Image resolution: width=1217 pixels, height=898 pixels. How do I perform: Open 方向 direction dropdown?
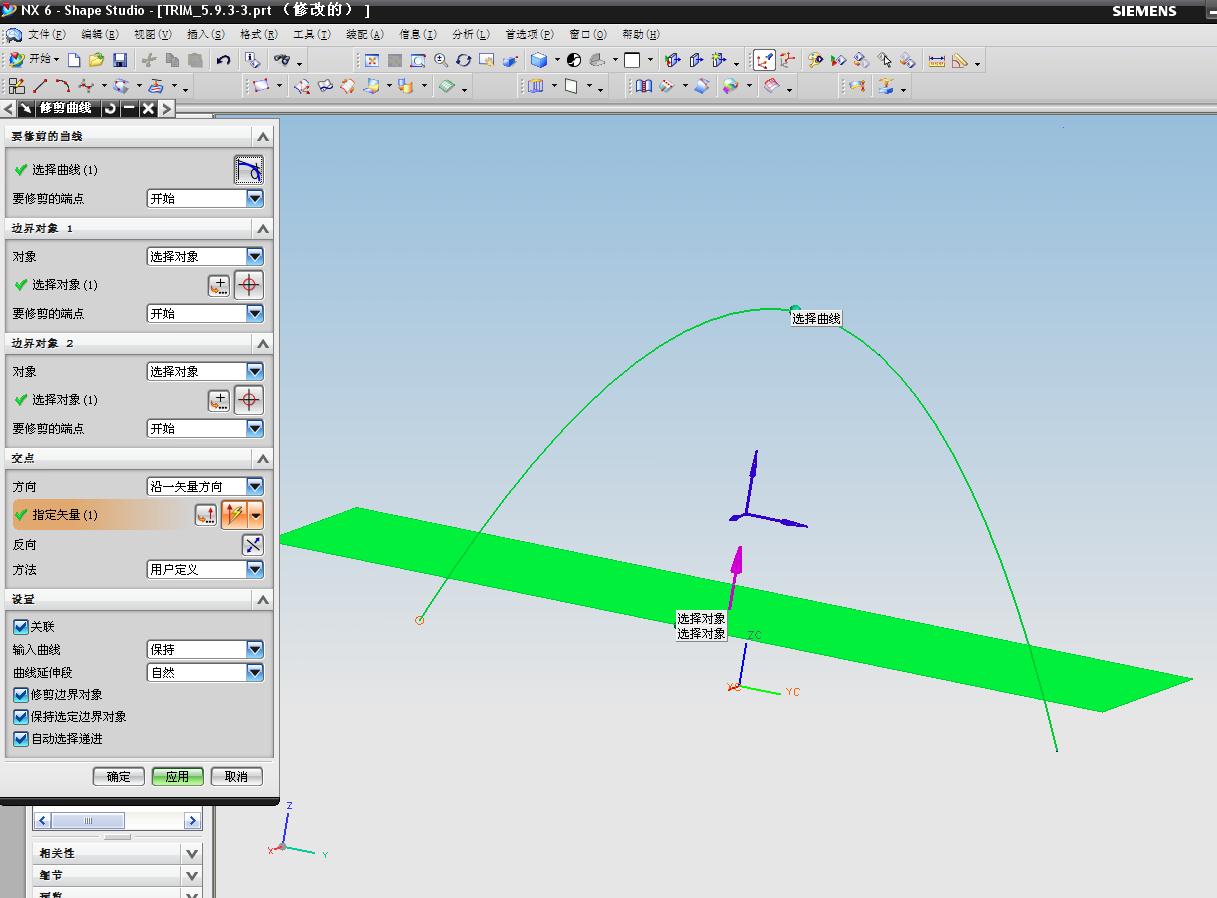click(x=255, y=486)
